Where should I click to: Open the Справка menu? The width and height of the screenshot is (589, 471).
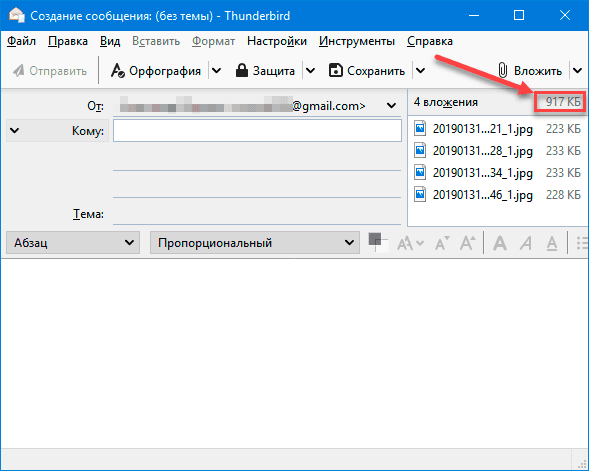430,41
